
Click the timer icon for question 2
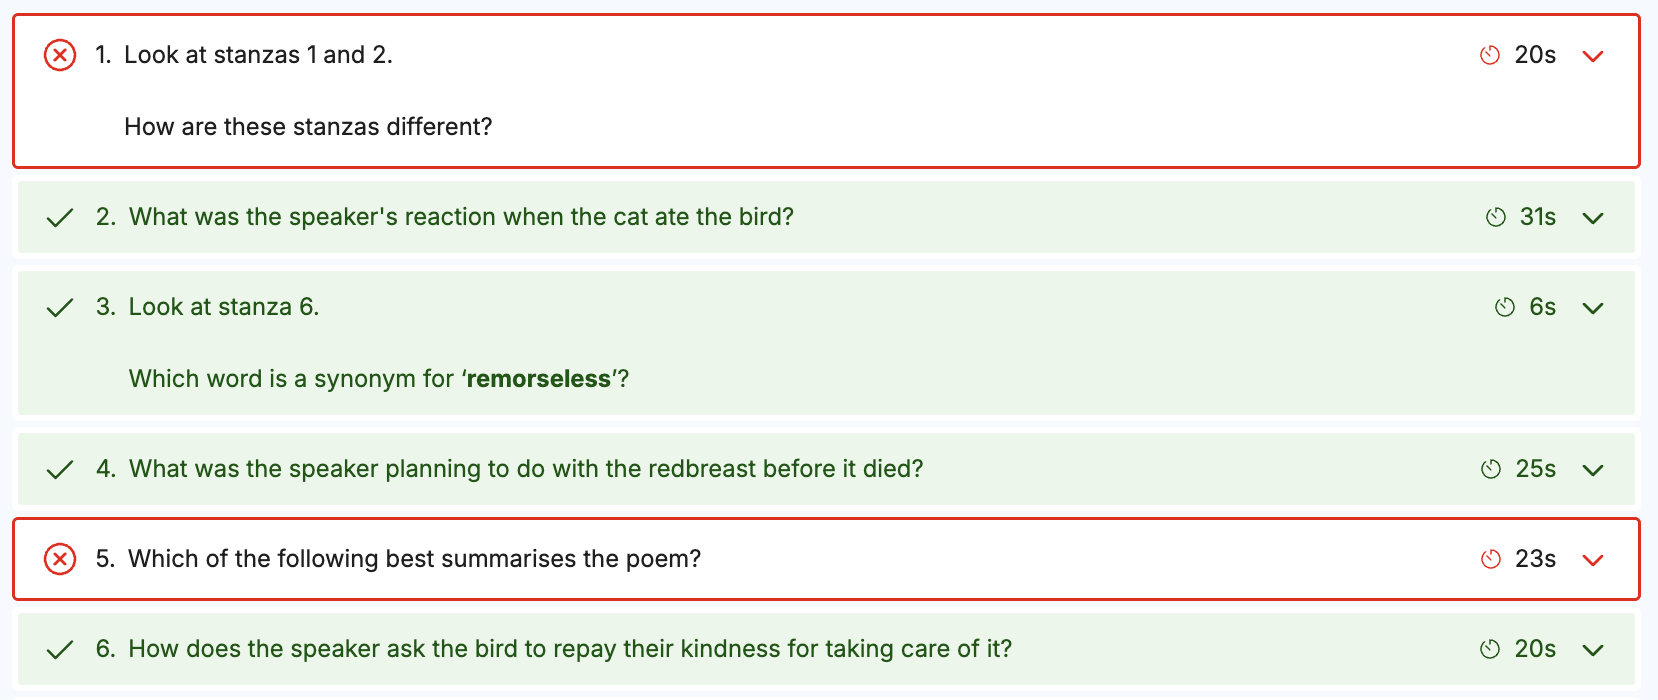point(1496,217)
